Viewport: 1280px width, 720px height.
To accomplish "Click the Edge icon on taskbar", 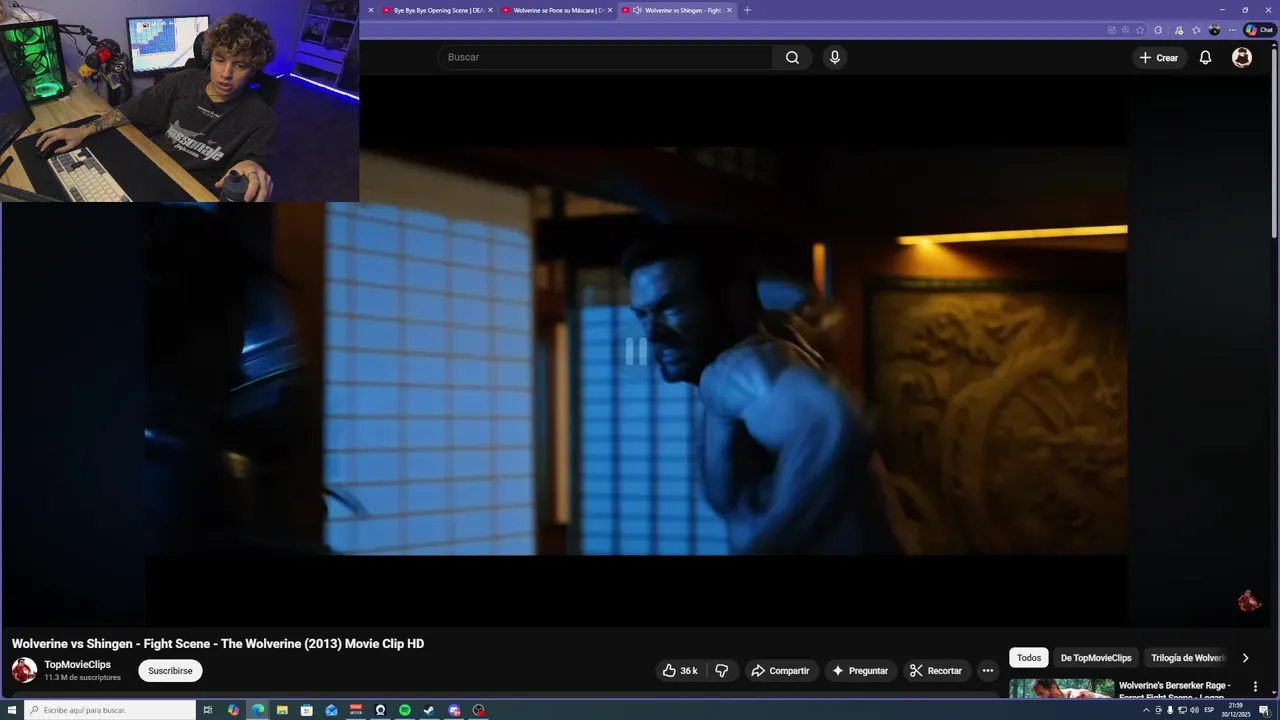I will coord(258,710).
